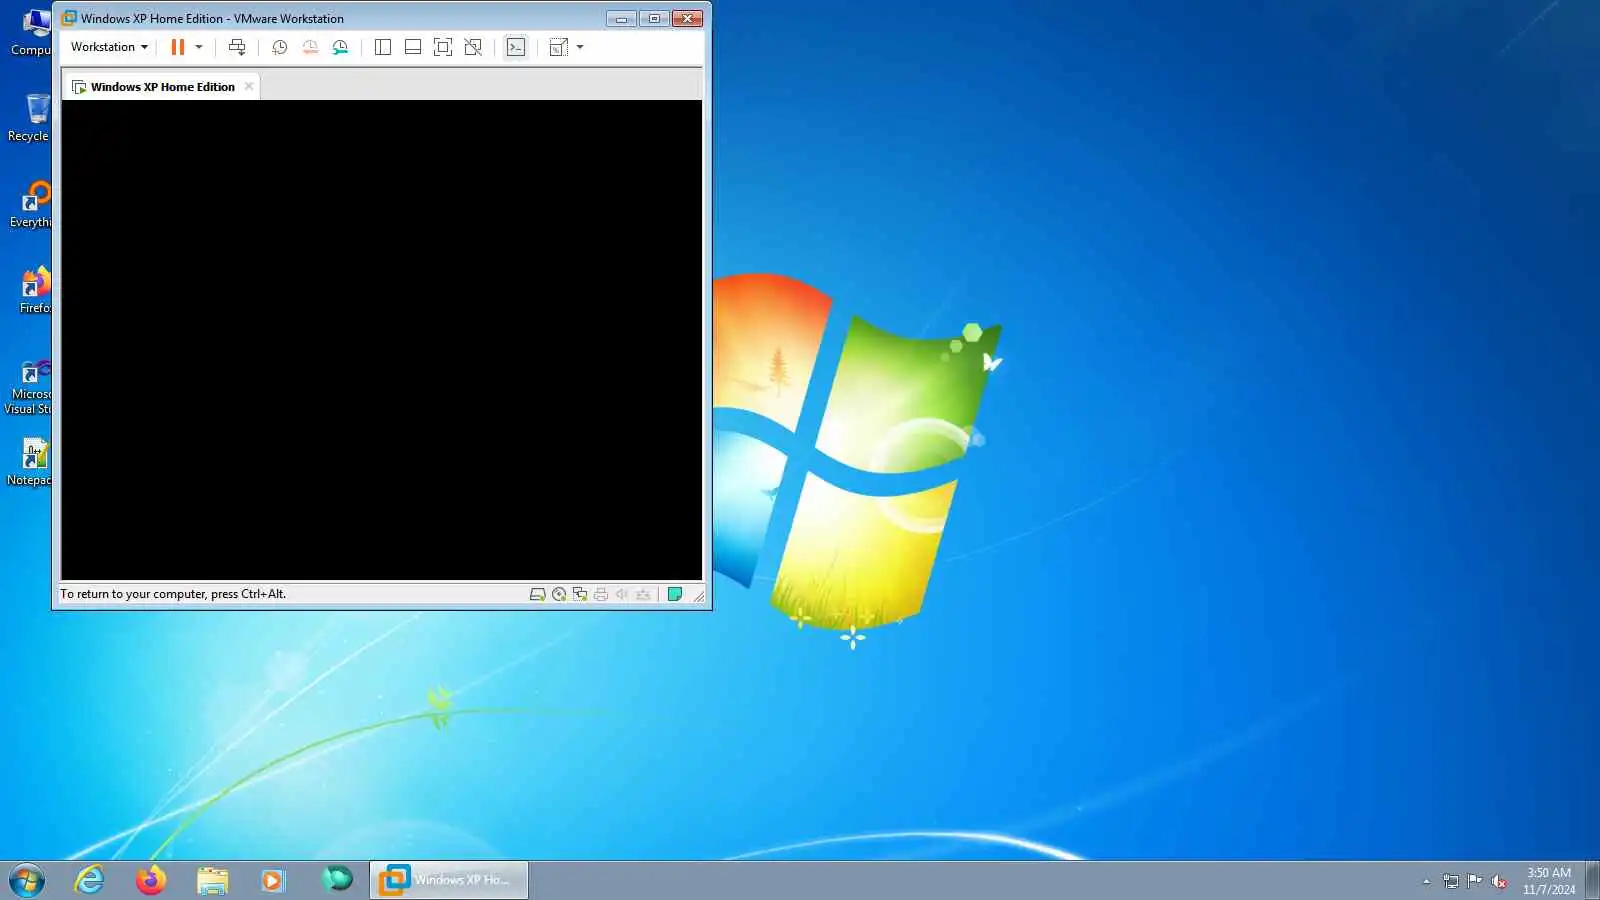
Task: Click the green round taskbar application icon
Action: [x=337, y=879]
